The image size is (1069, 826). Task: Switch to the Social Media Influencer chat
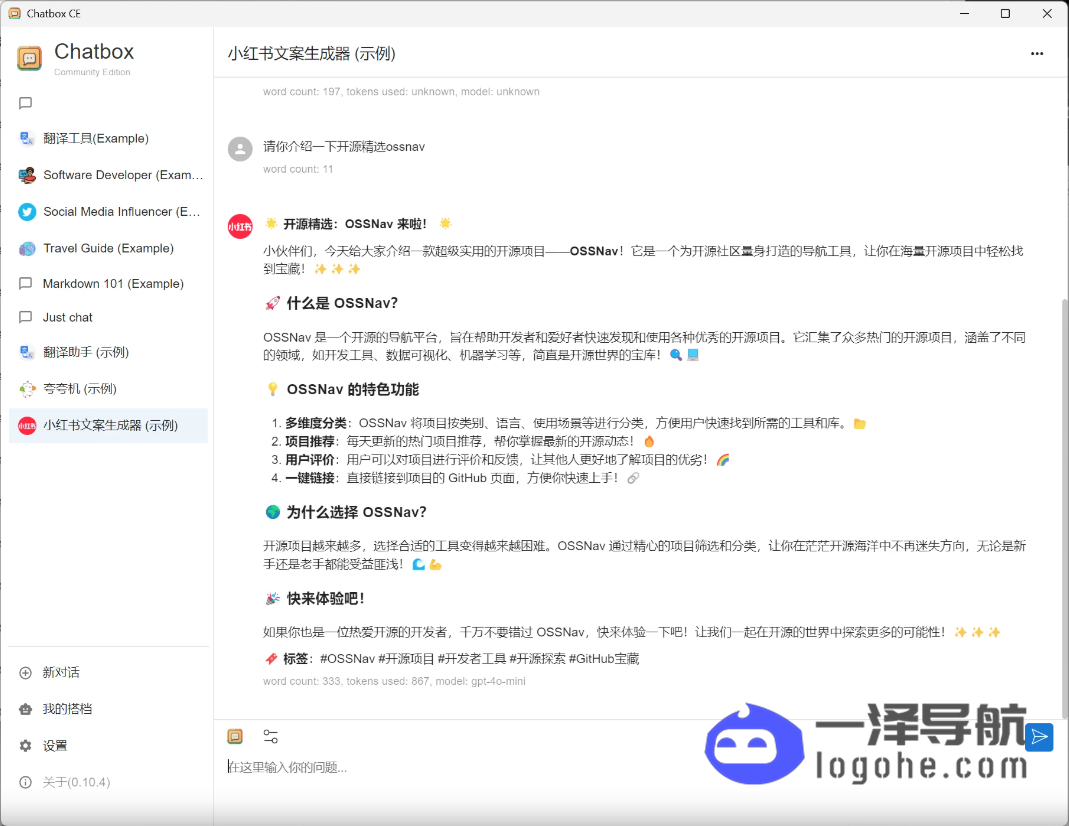(108, 212)
